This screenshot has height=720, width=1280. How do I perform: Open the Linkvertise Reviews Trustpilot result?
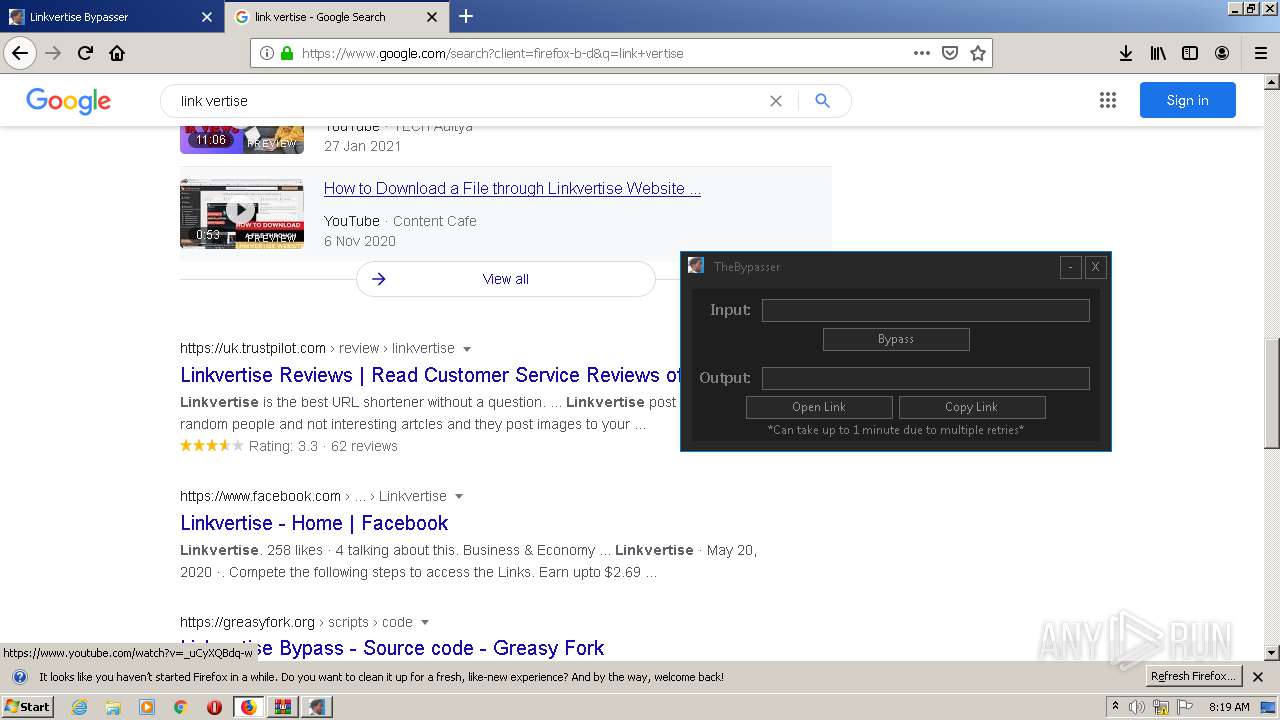tap(430, 375)
